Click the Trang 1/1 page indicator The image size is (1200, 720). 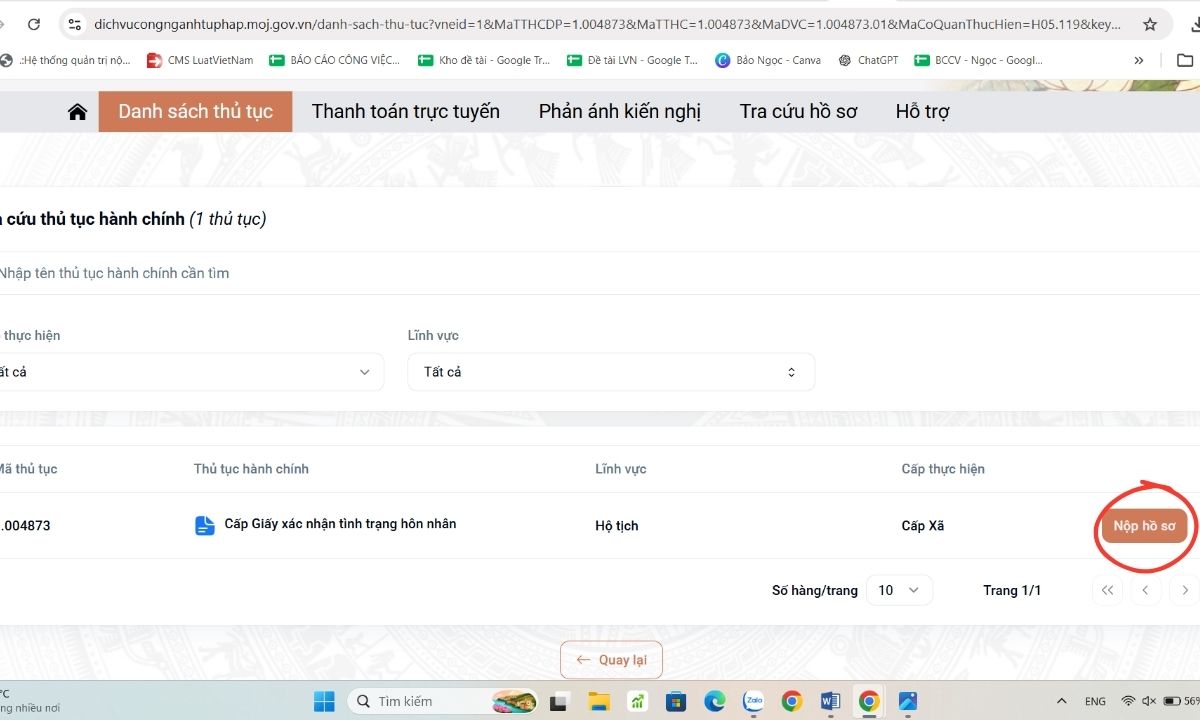pos(1012,590)
